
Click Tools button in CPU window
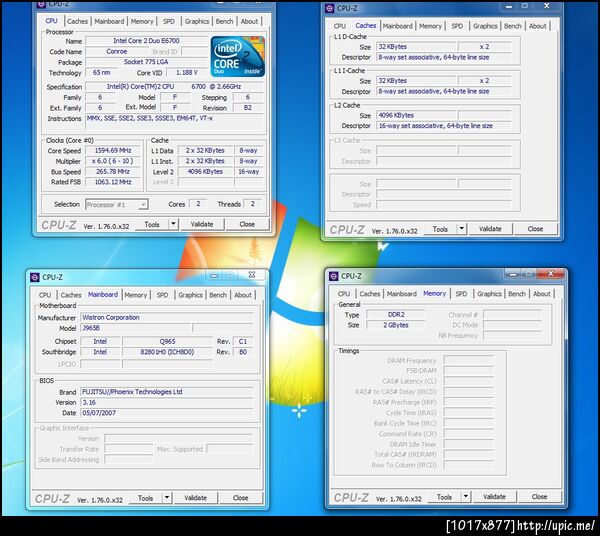(x=152, y=224)
